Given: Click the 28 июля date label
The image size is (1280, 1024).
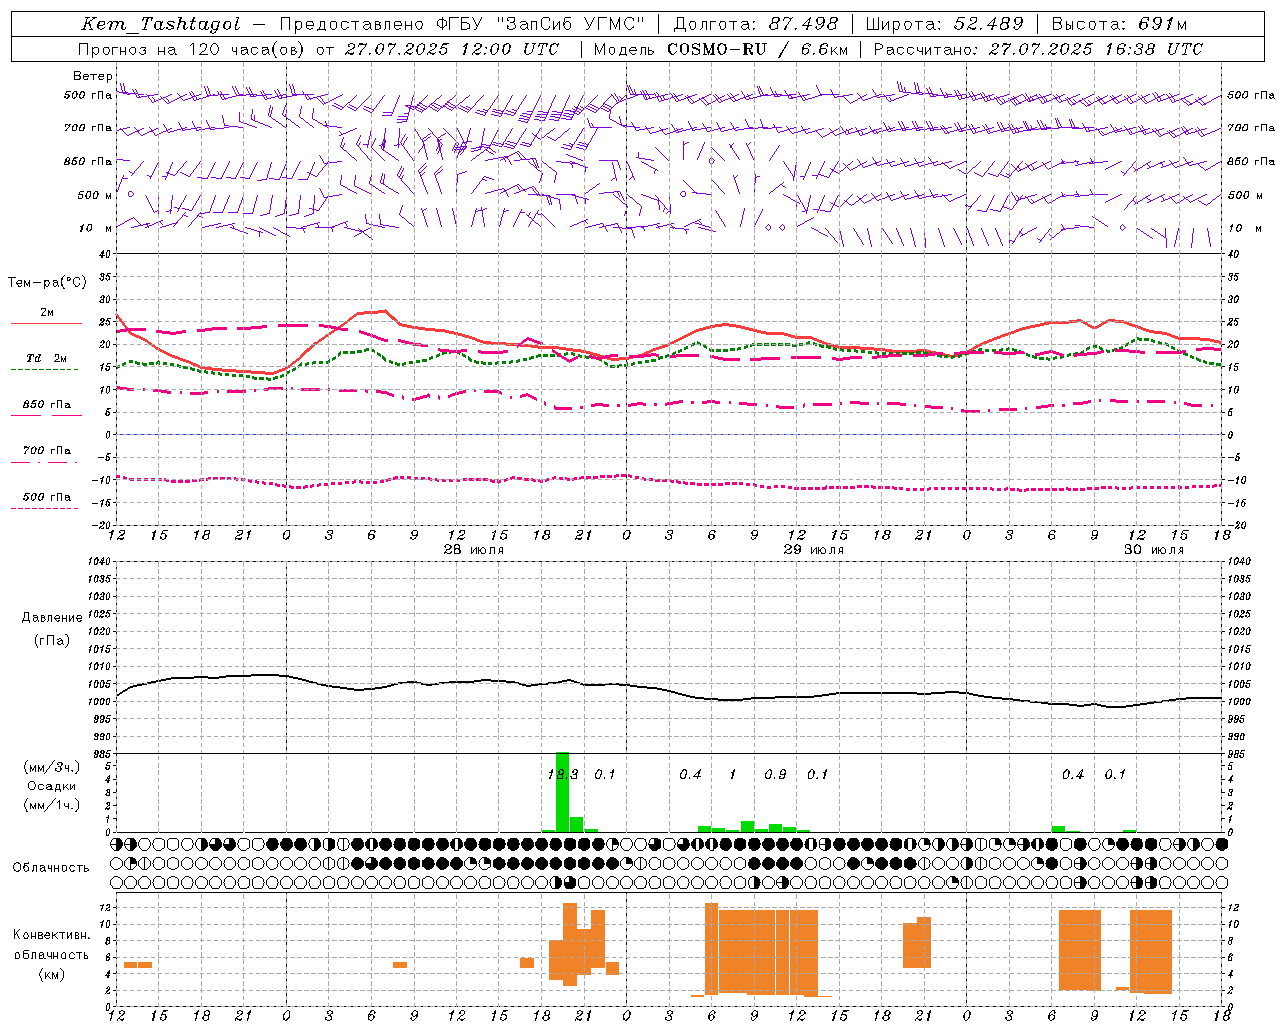Looking at the screenshot, I should 474,550.
